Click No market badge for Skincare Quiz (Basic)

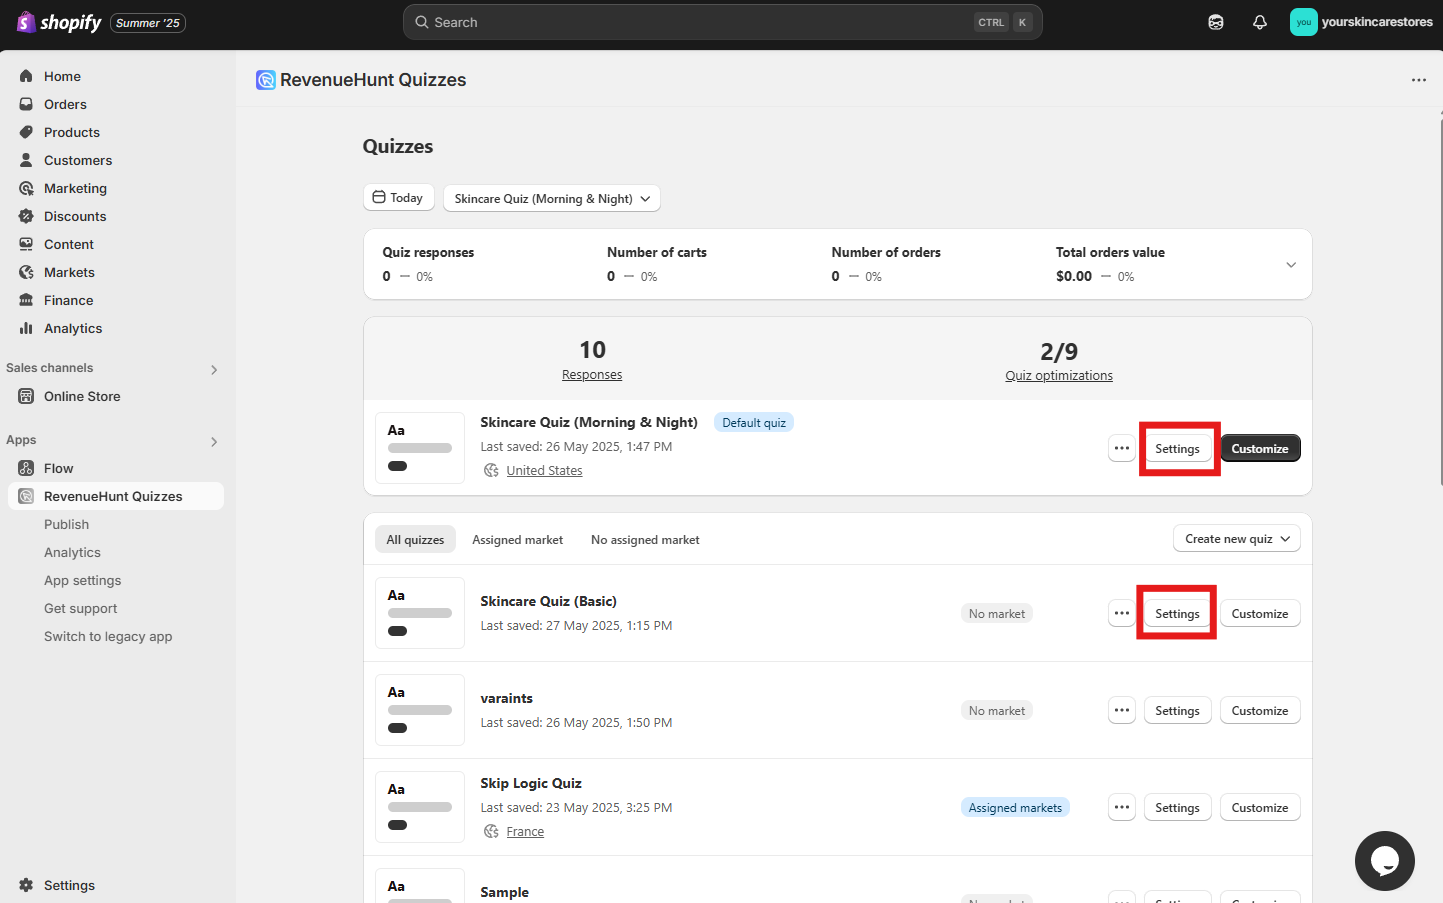[x=997, y=613]
